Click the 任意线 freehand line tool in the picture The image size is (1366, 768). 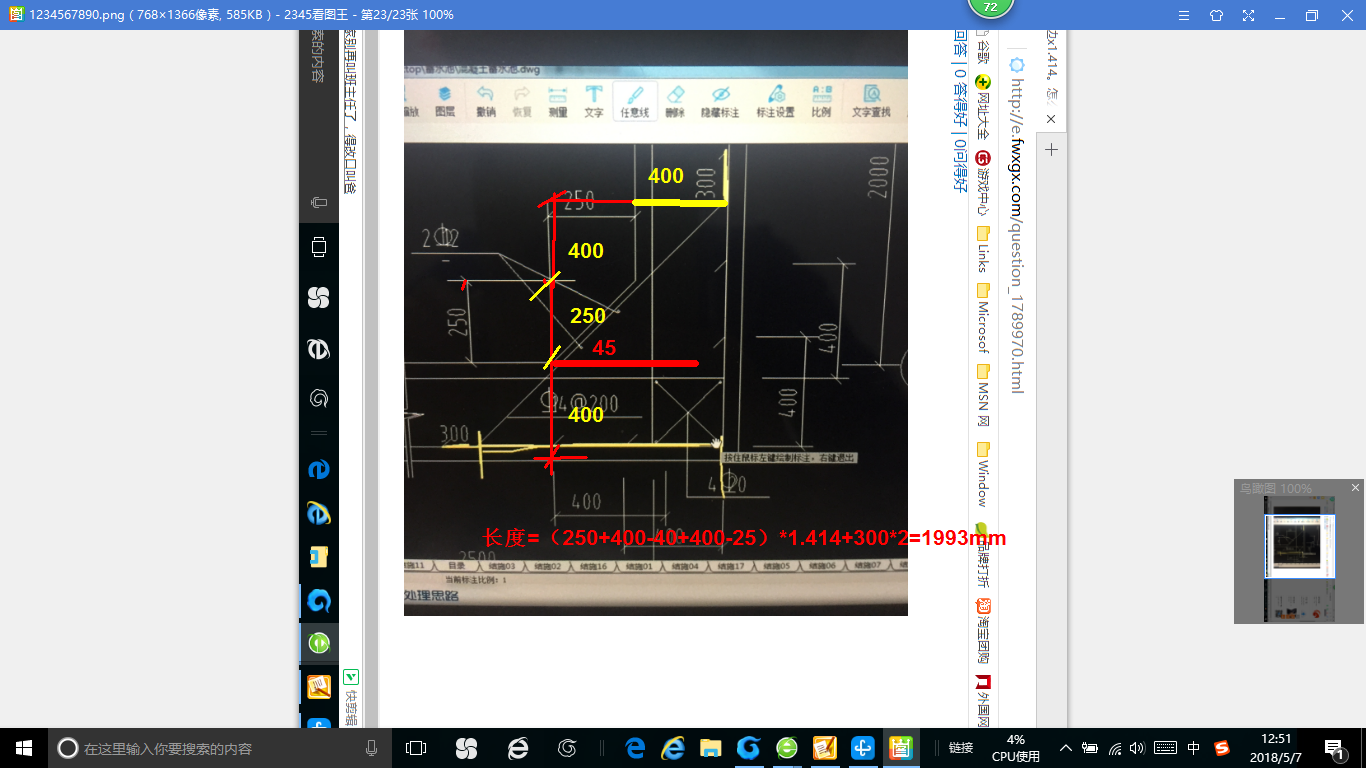[635, 101]
